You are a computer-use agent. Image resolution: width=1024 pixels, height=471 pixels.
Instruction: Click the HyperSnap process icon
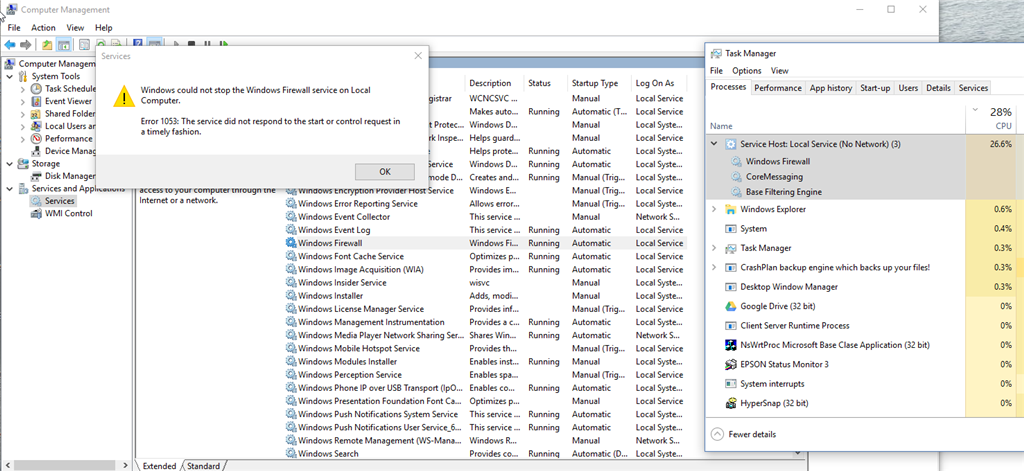[x=731, y=403]
